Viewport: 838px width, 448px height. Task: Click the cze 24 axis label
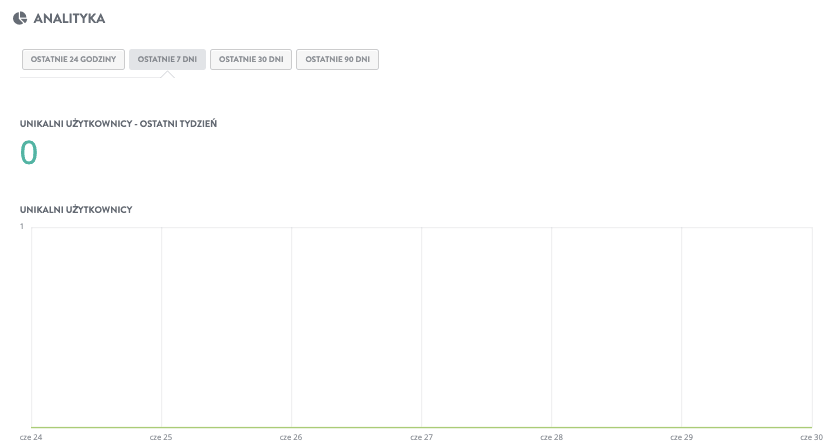point(31,437)
